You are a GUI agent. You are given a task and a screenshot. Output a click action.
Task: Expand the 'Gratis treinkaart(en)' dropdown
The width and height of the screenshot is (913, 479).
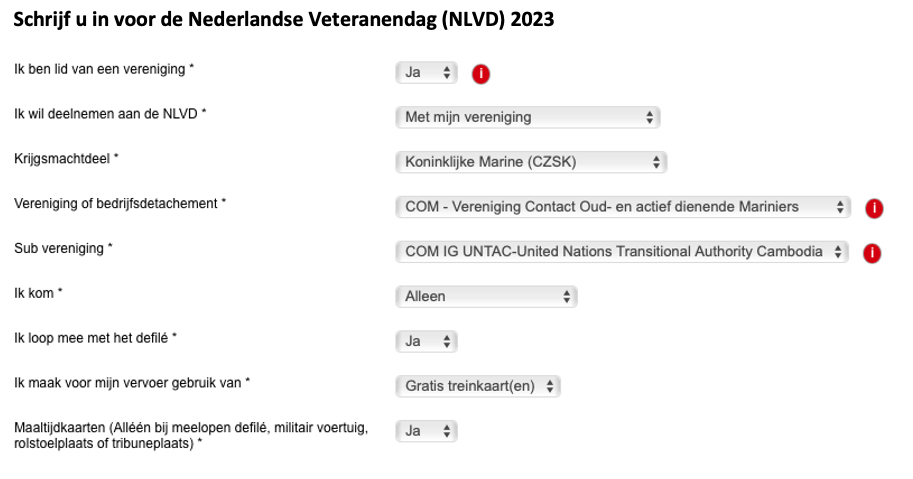pyautogui.click(x=478, y=386)
